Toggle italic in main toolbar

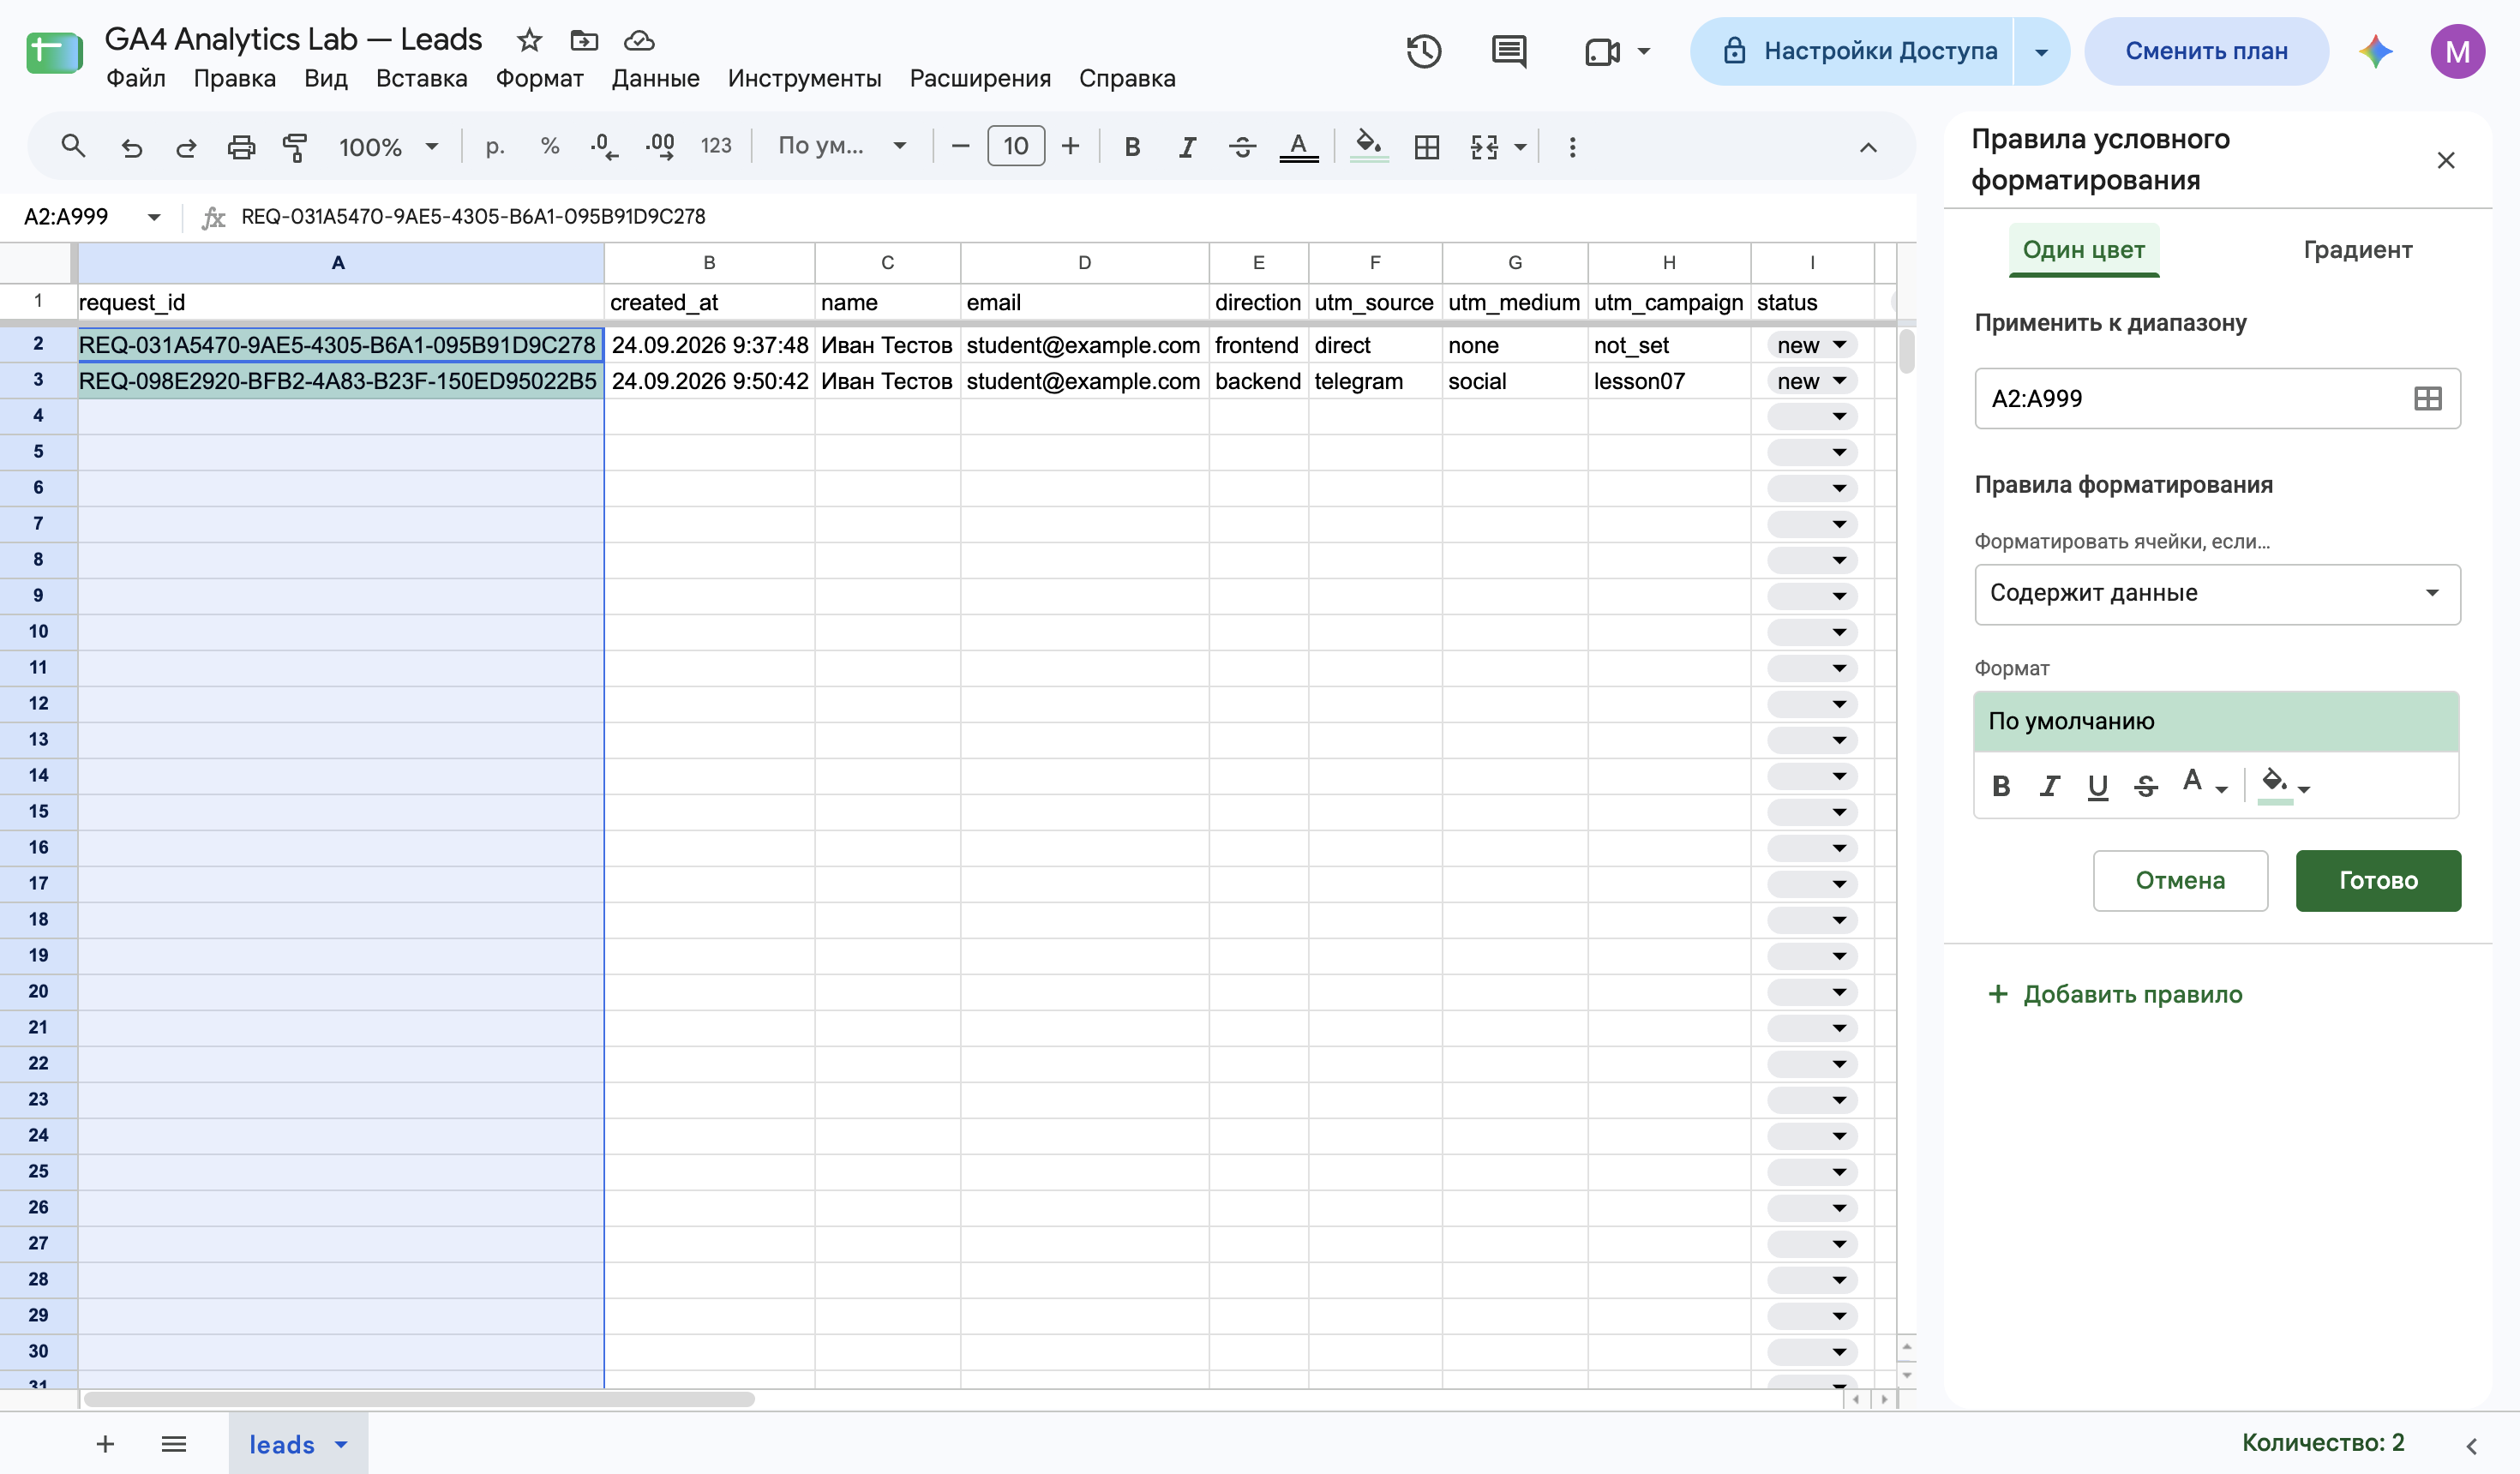[x=1187, y=148]
